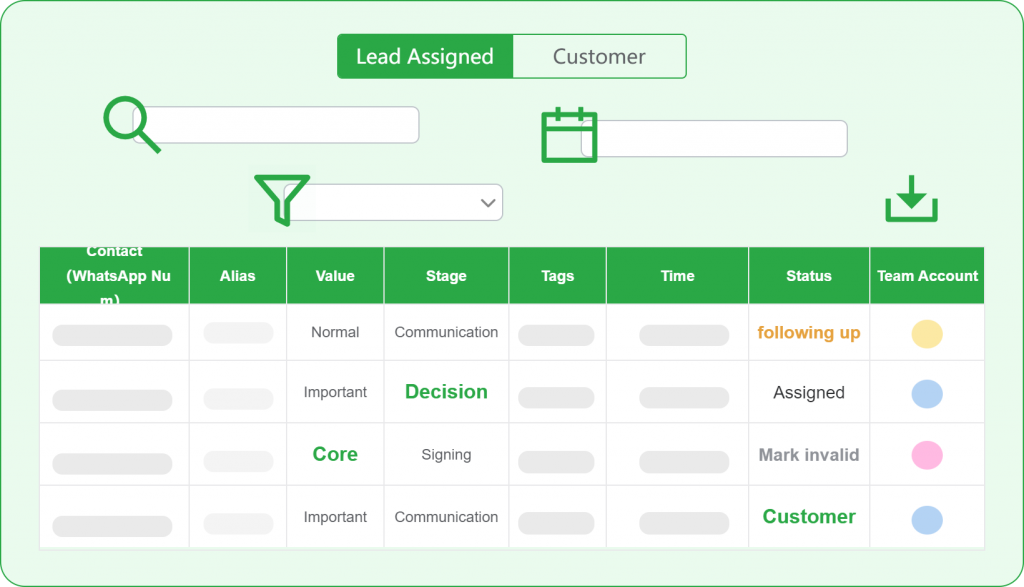
Task: Click the 'Assigned' status text
Action: [808, 392]
